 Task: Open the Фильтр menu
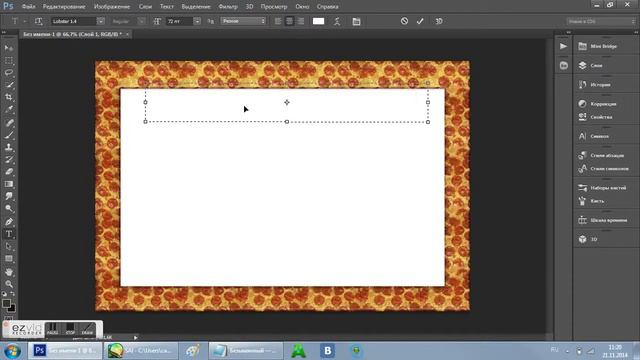point(228,7)
